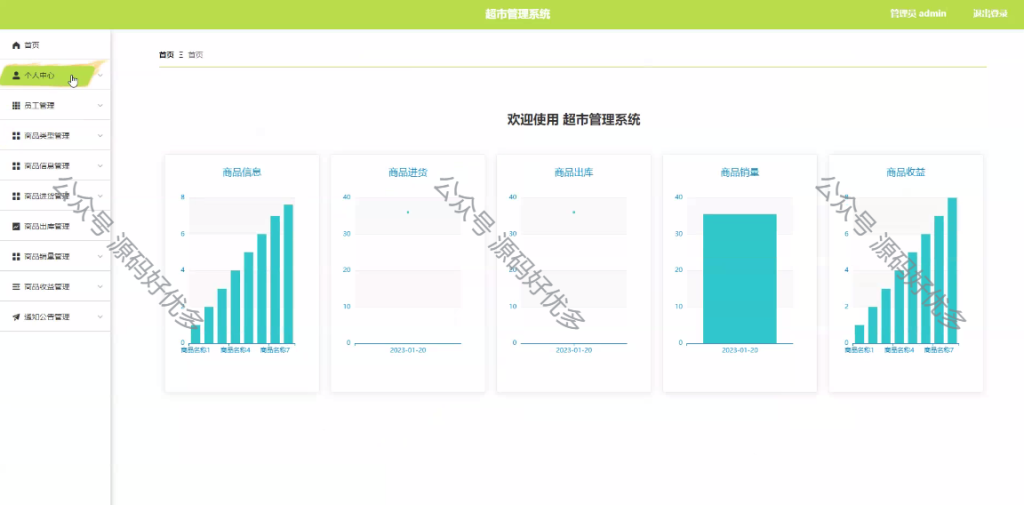This screenshot has width=1024, height=505.
Task: Click the grey 首页 breadcrumb text
Action: 195,55
